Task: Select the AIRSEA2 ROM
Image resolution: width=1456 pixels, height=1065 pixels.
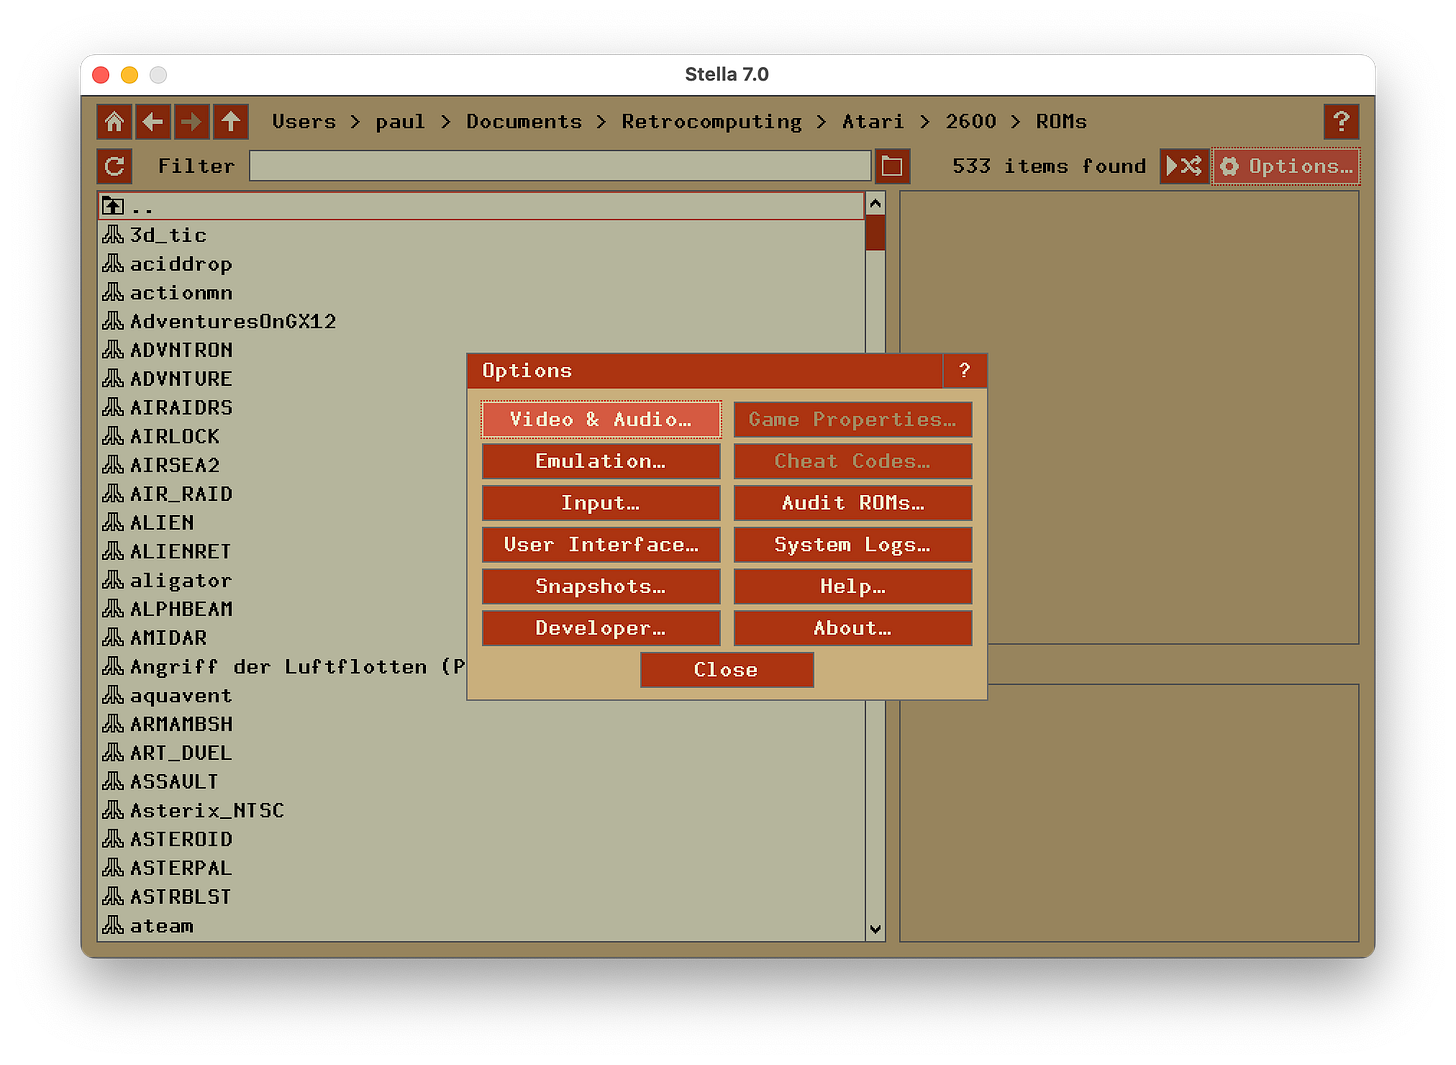Action: (282, 465)
